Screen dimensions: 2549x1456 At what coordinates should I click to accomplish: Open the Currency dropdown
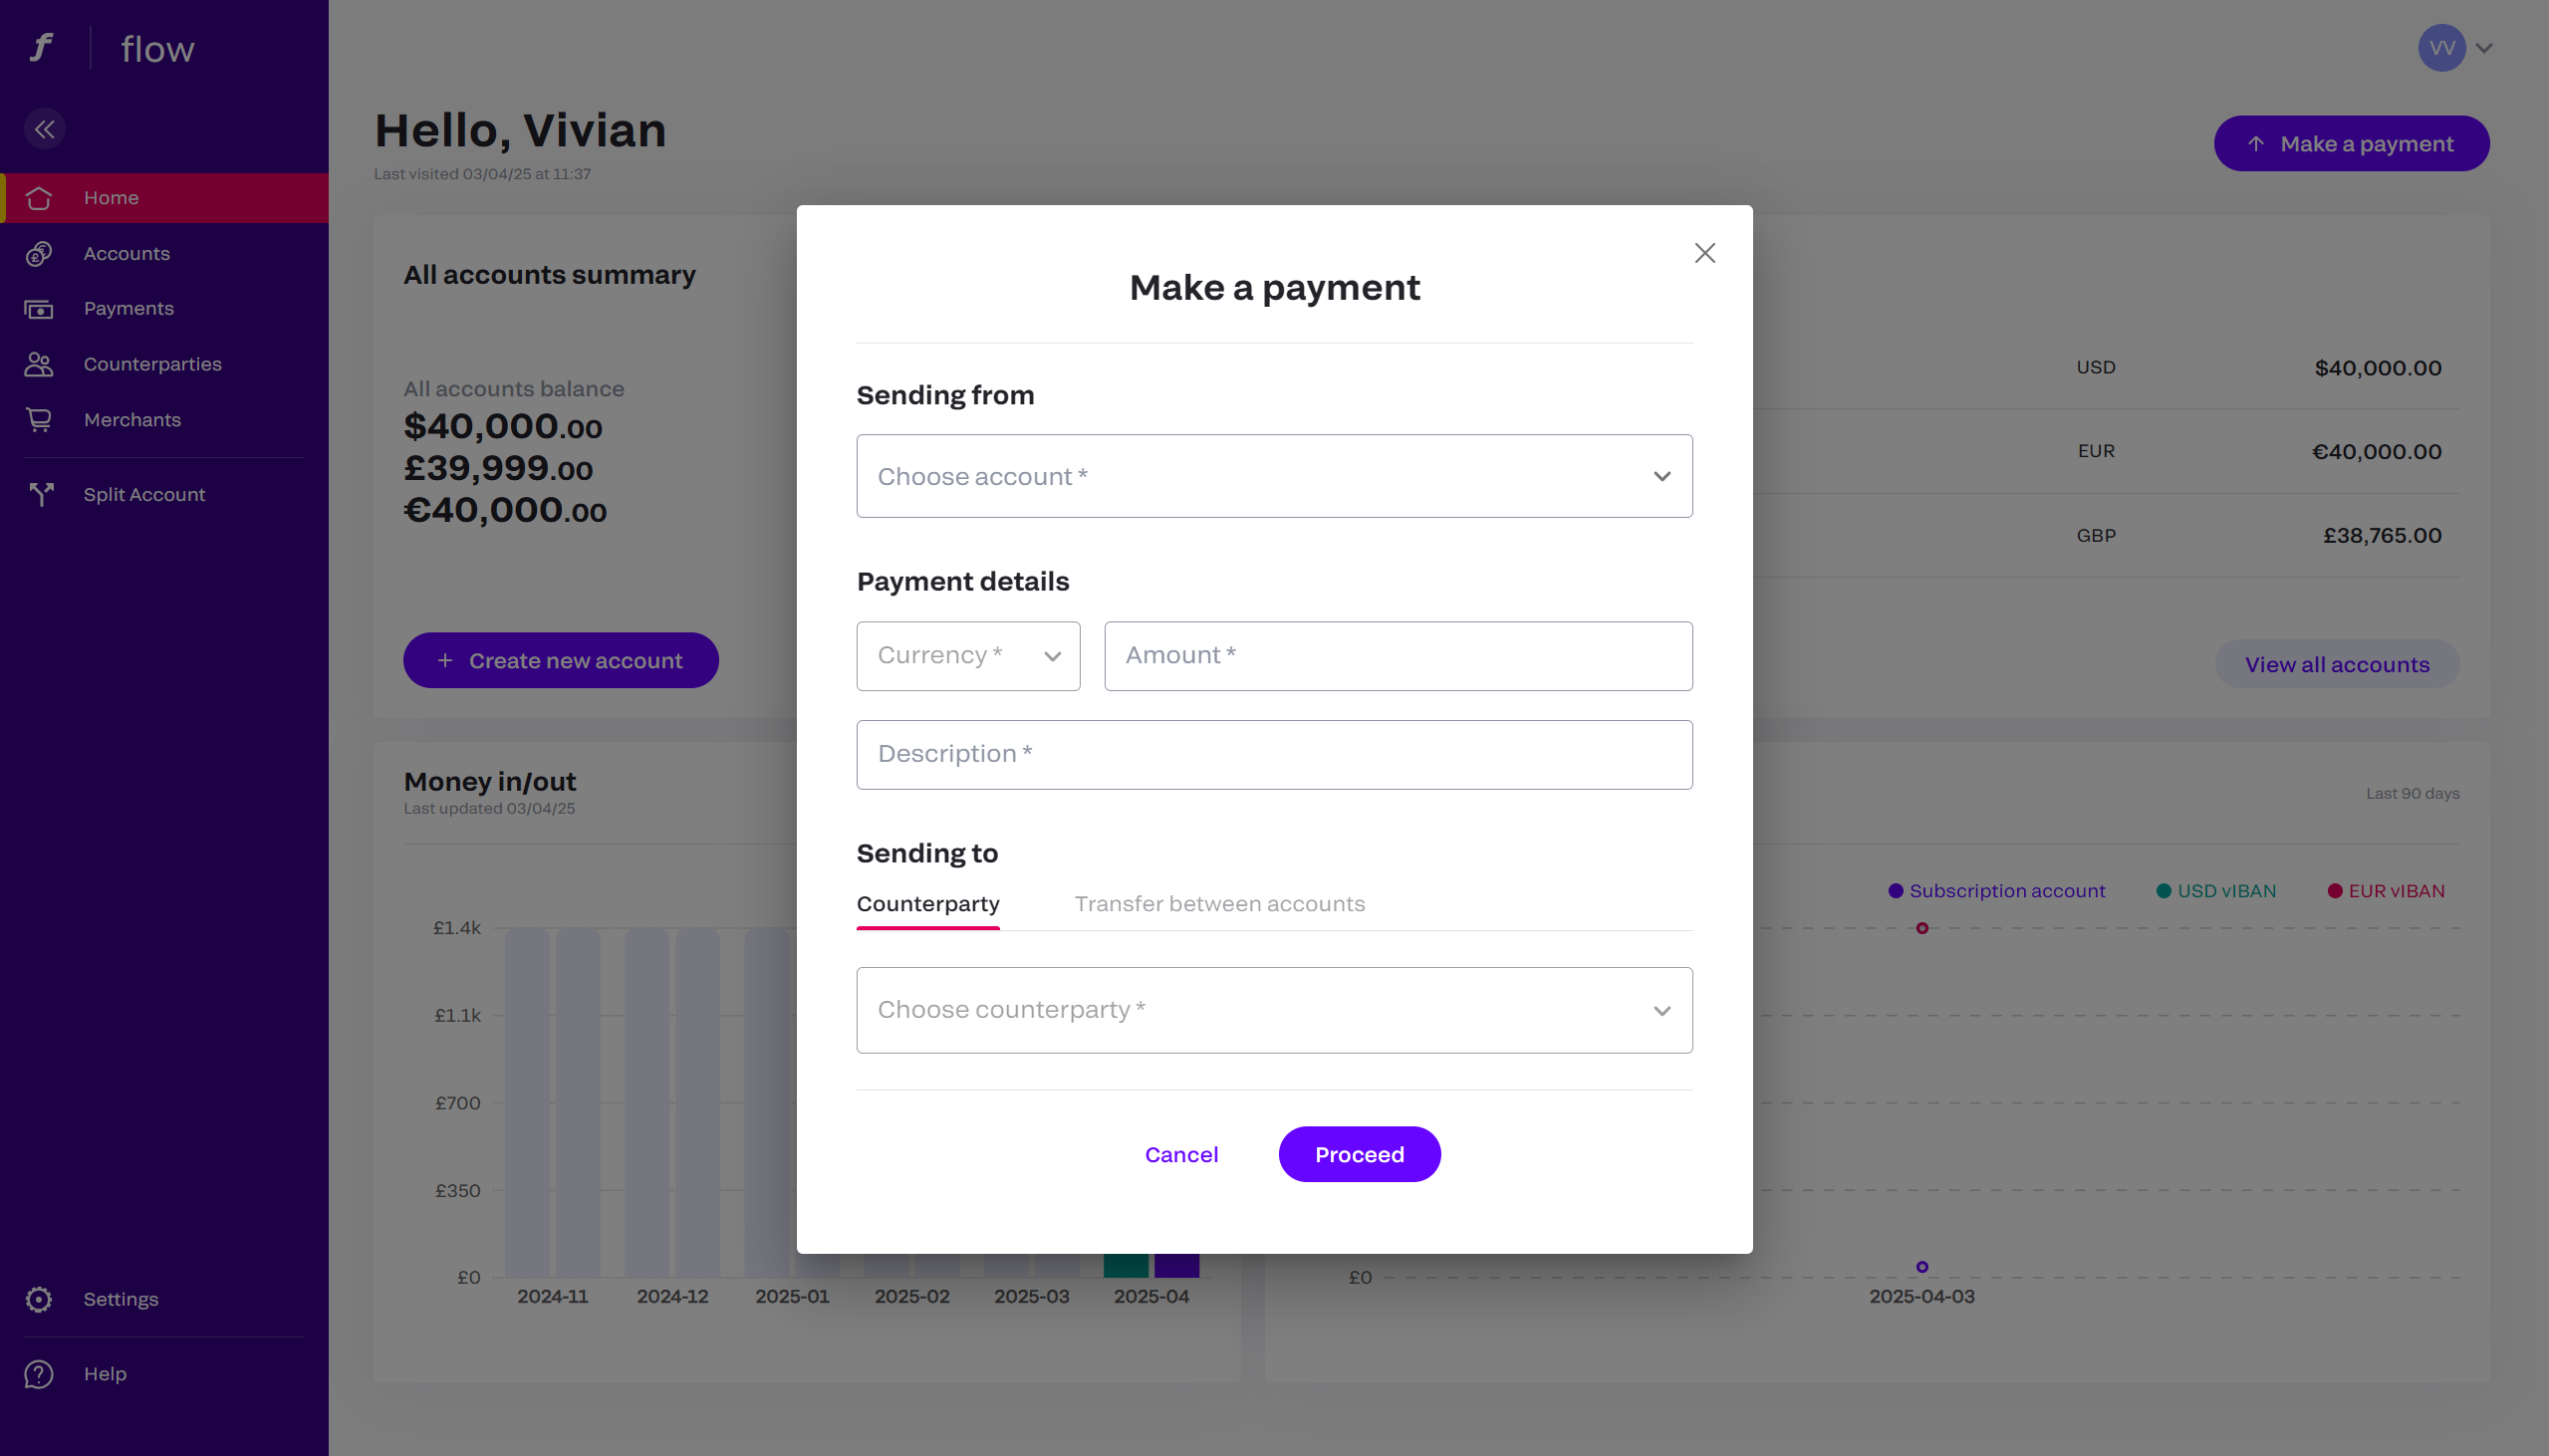[x=967, y=656]
